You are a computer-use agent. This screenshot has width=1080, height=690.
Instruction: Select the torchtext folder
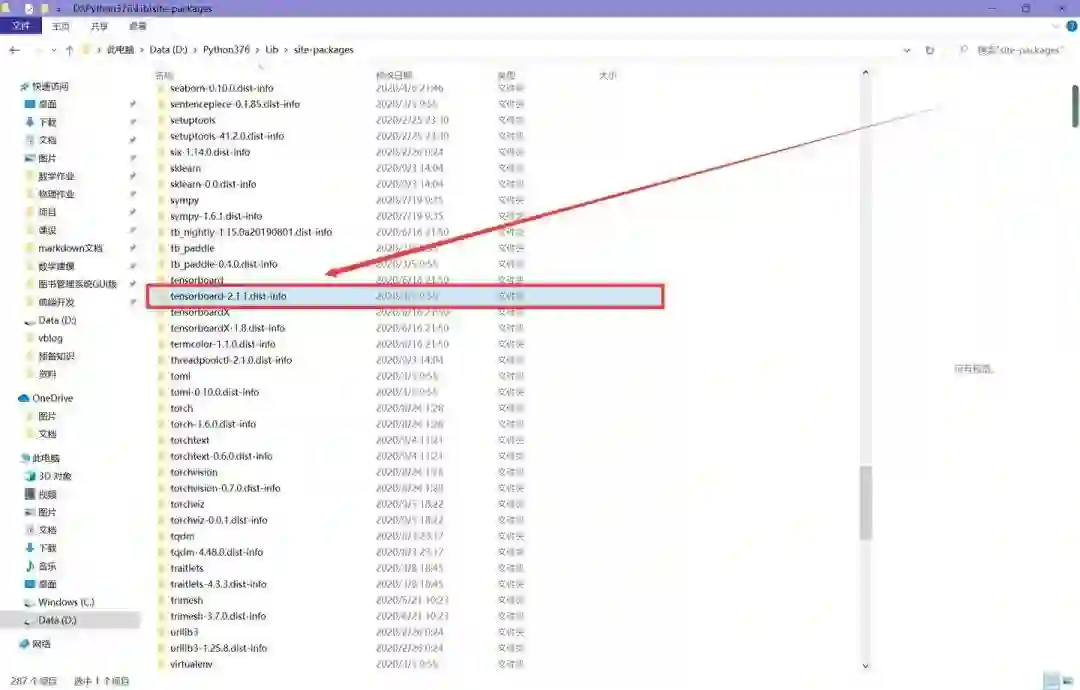[x=189, y=441]
